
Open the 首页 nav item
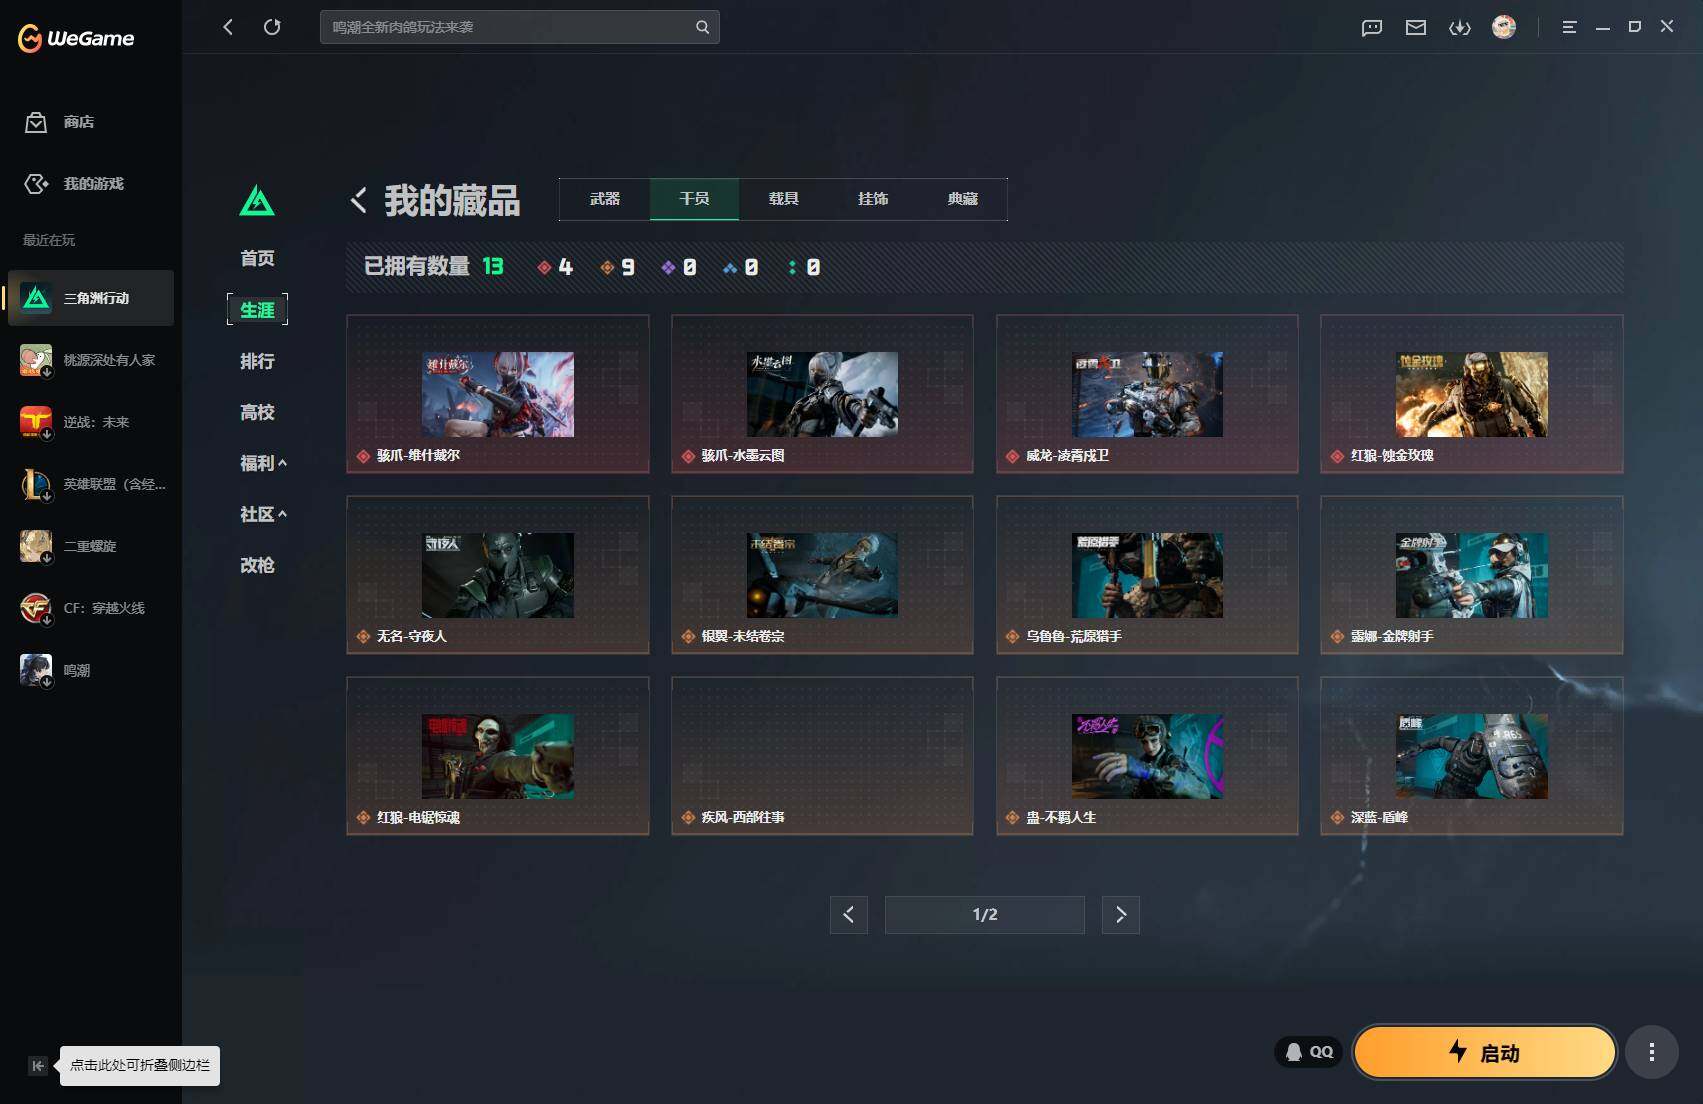click(257, 258)
